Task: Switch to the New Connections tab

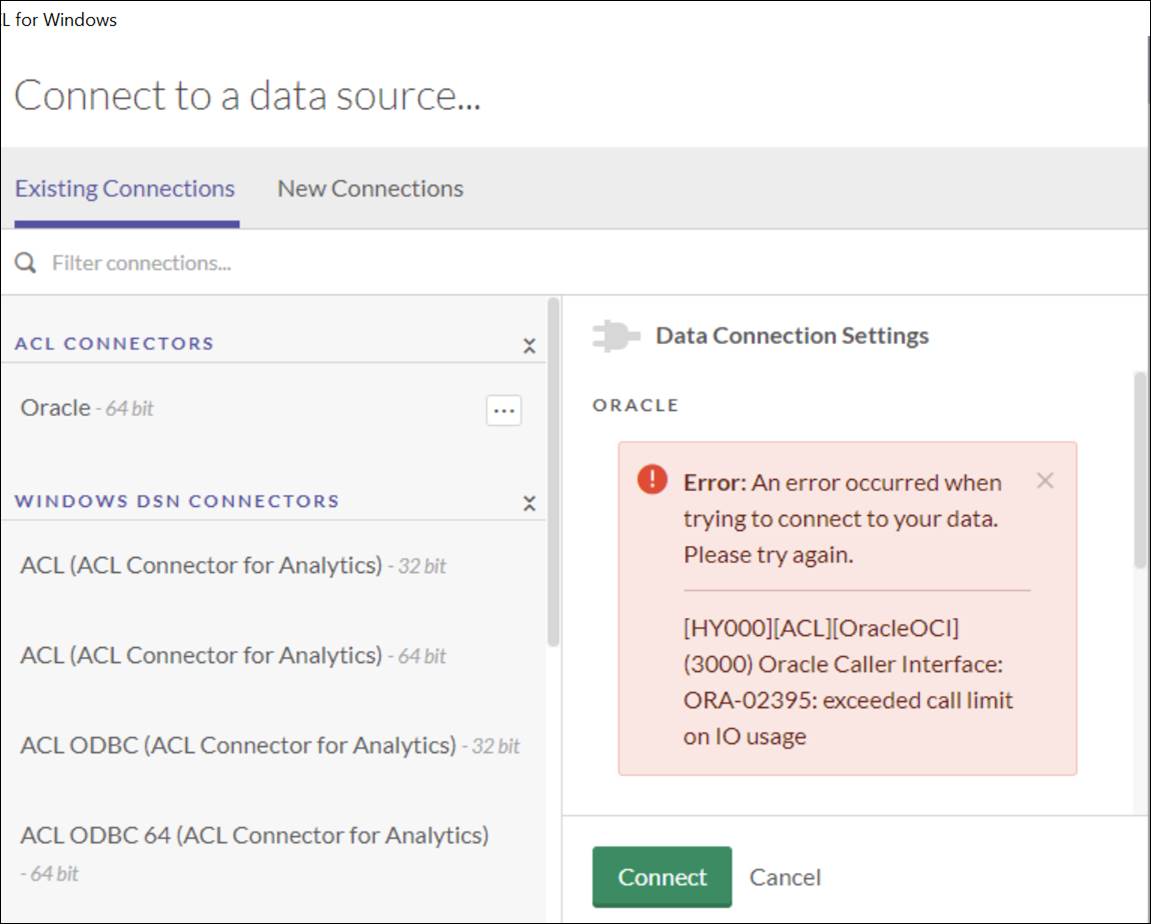Action: (369, 188)
